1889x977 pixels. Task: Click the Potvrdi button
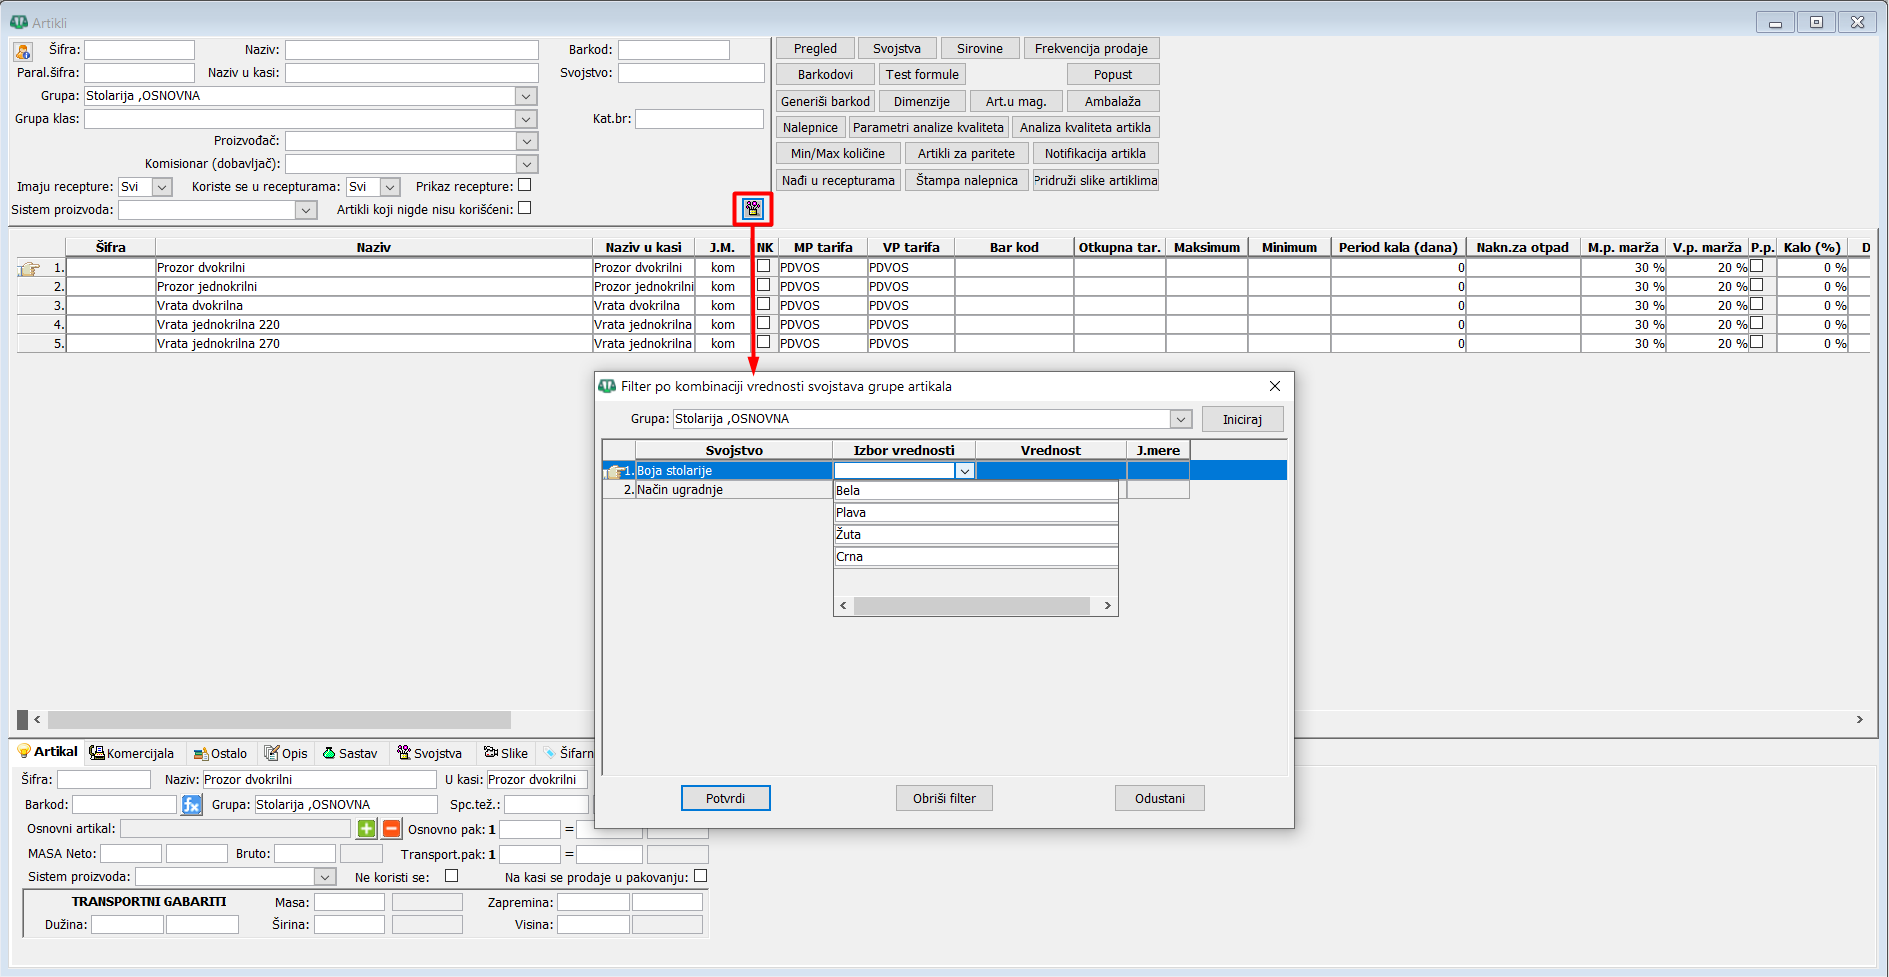point(725,798)
